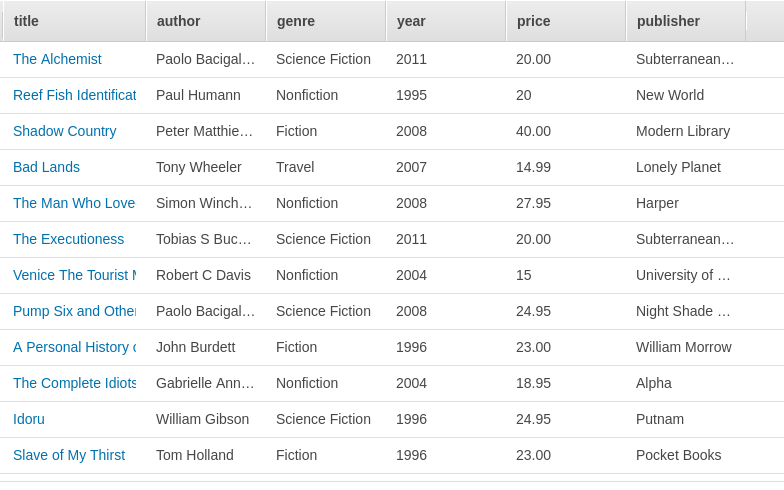The width and height of the screenshot is (784, 490).
Task: Open the Idoru book link
Action: coord(29,419)
